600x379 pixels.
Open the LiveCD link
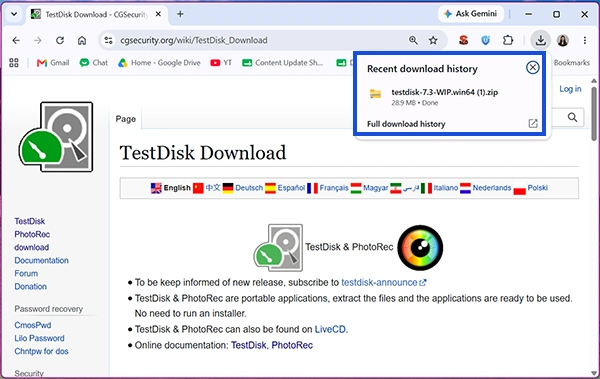point(331,329)
